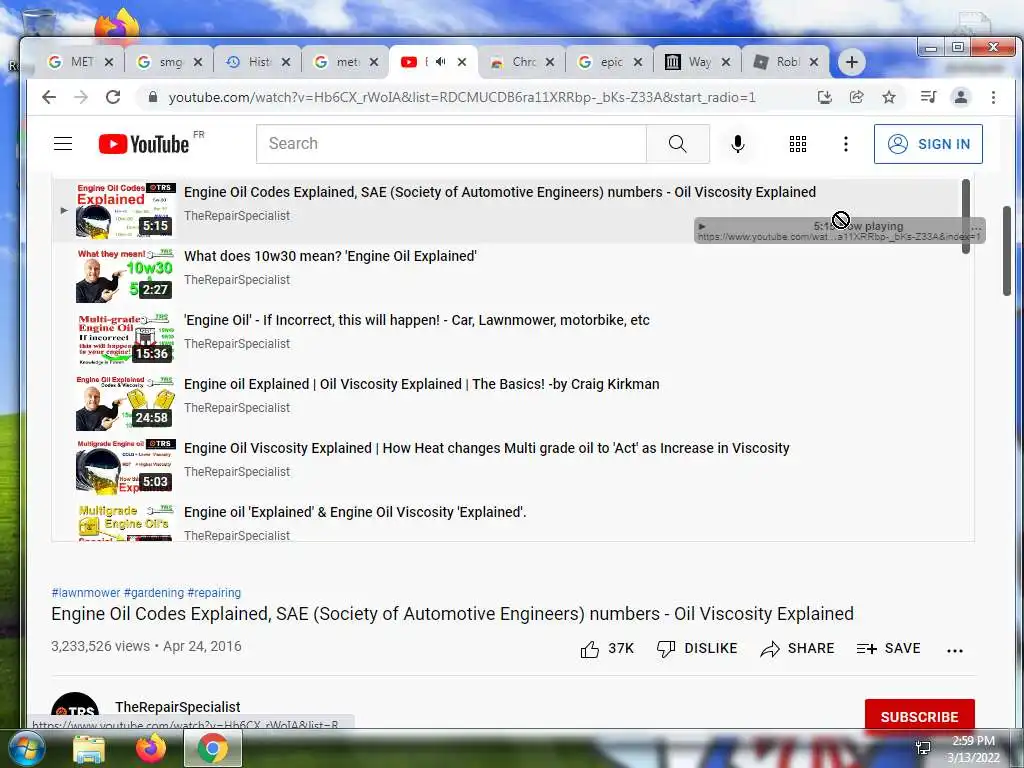The image size is (1024, 768).
Task: Play "Engine oil 'Explained' & Engine Oil Viscosity" video
Action: point(355,512)
